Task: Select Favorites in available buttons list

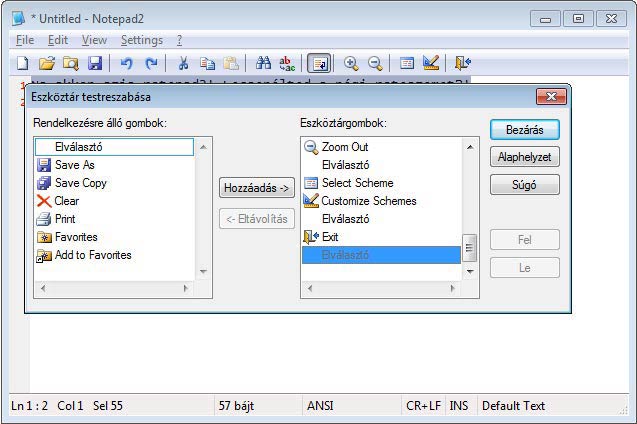Action: pyautogui.click(x=115, y=237)
